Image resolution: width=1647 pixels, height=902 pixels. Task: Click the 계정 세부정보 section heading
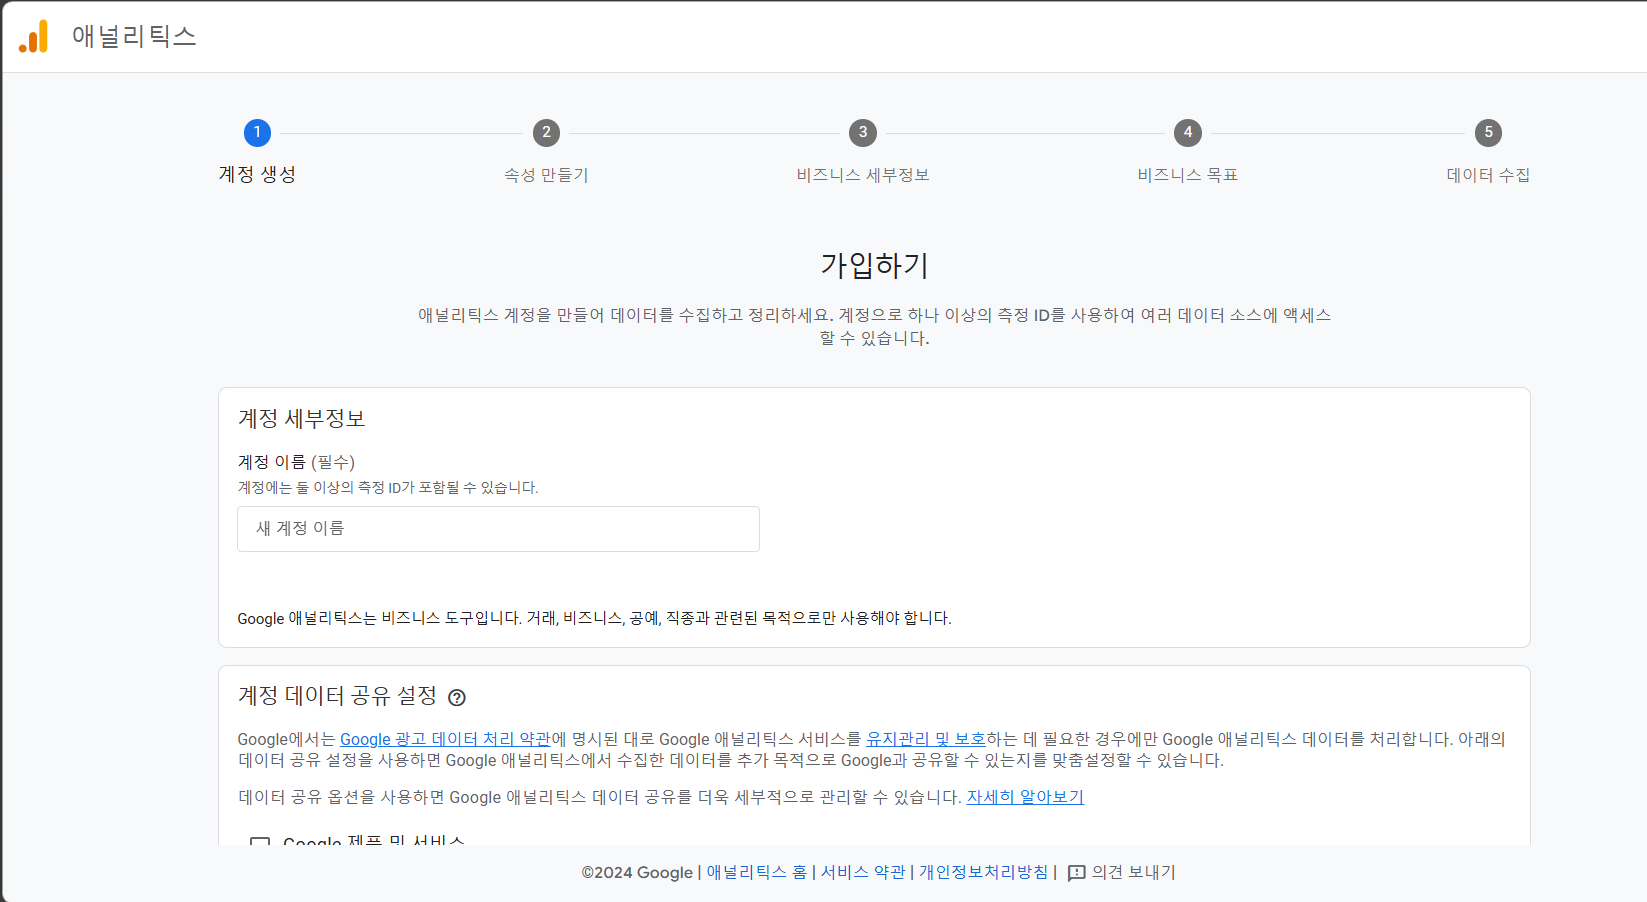point(302,418)
